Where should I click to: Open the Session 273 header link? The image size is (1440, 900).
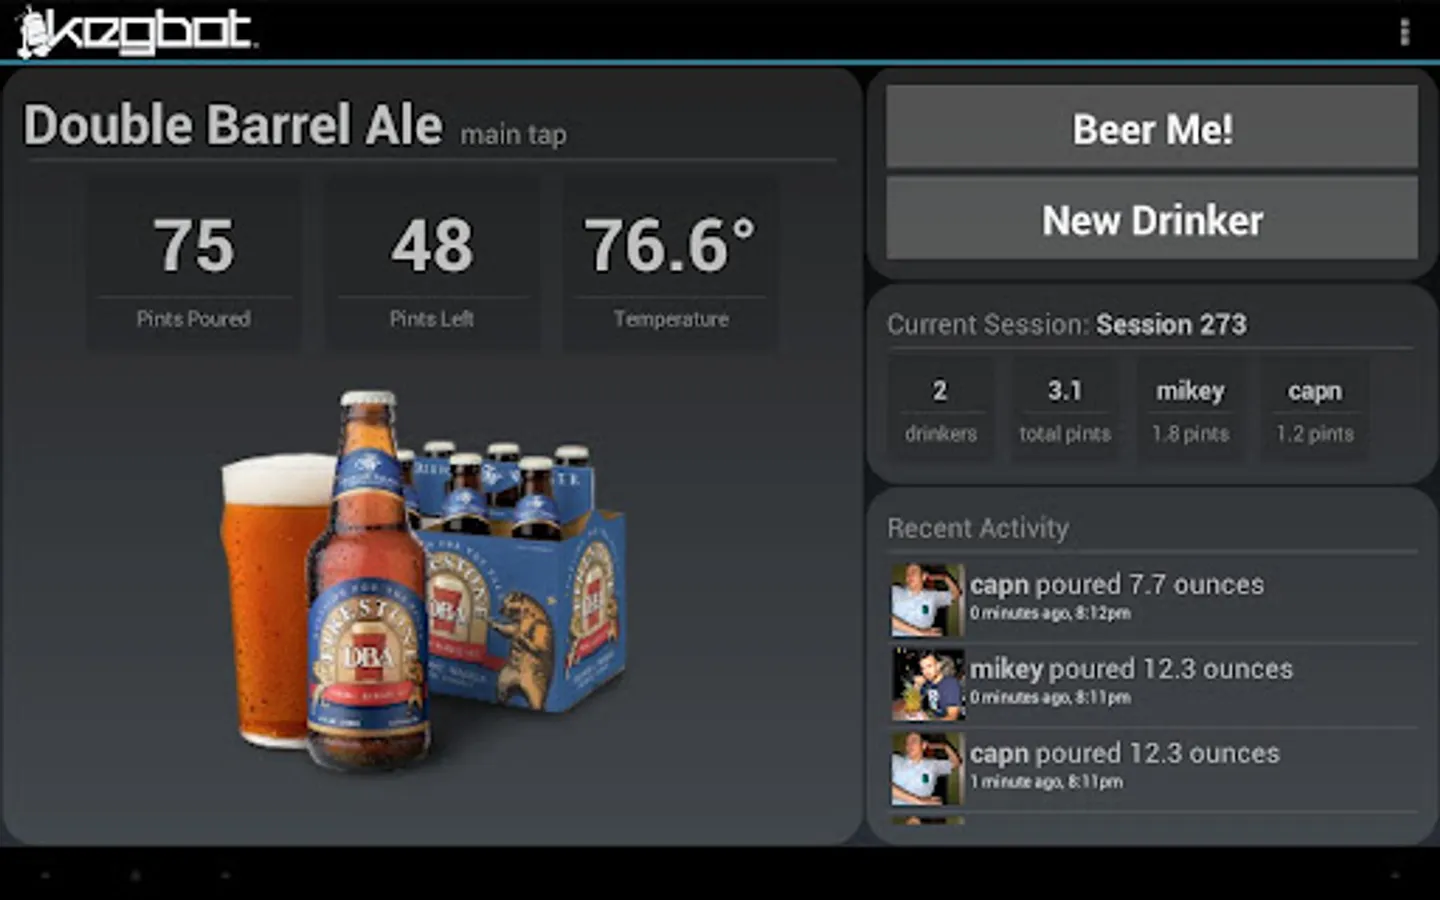coord(1171,325)
